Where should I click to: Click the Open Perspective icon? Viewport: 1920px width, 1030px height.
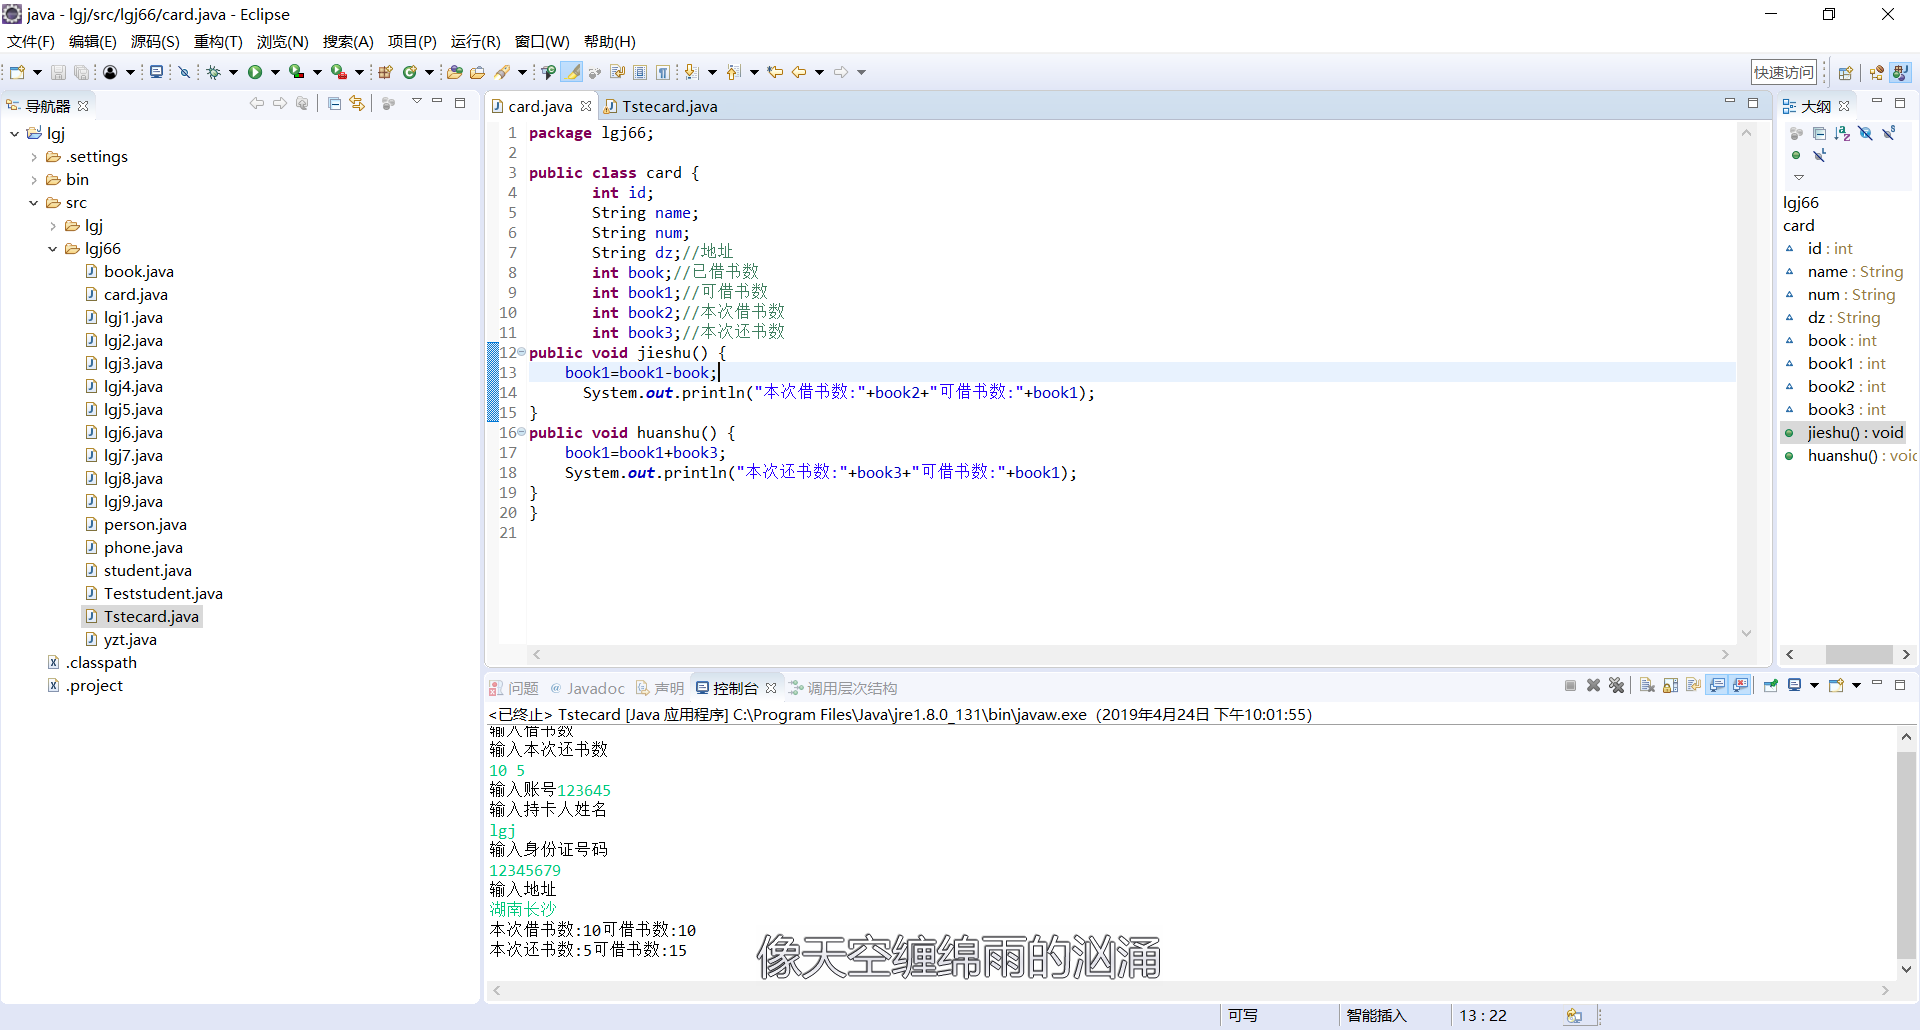click(1845, 72)
